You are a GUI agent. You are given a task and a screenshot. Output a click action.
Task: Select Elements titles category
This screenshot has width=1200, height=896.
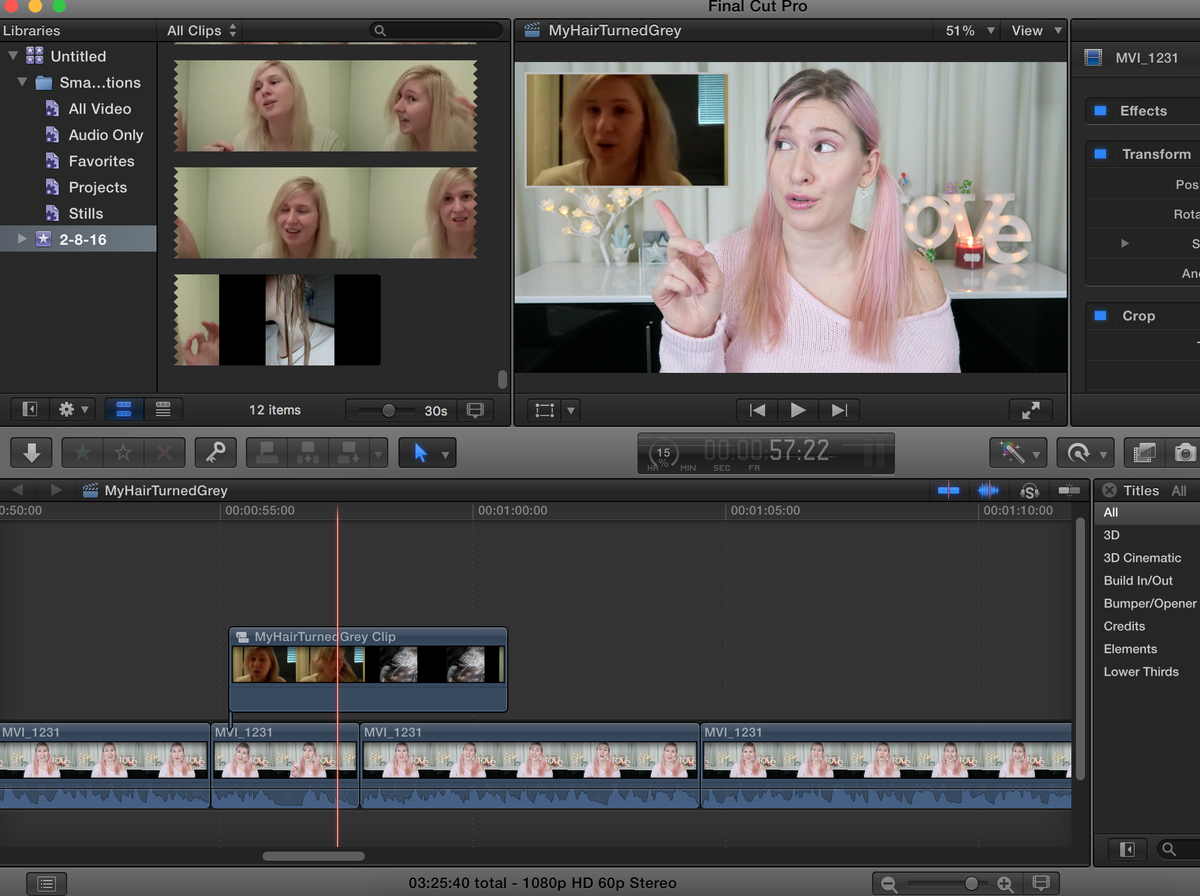[x=1130, y=649]
